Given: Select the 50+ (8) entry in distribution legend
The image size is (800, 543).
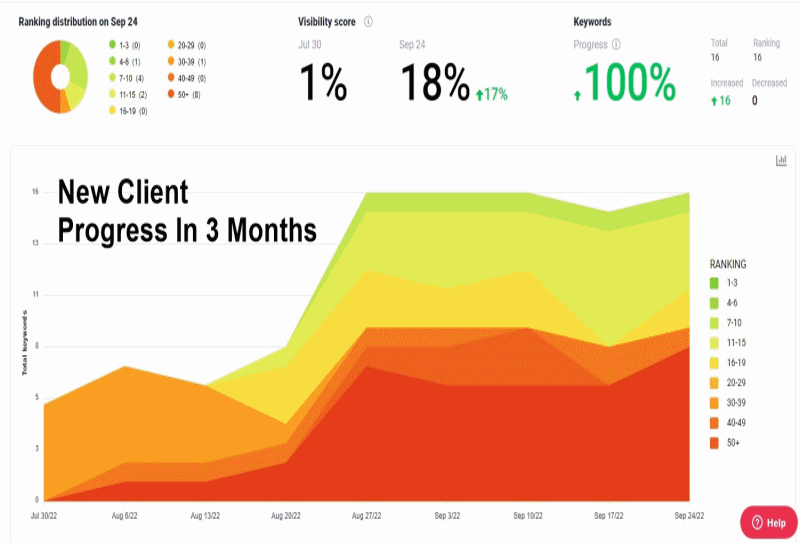Looking at the screenshot, I should [x=185, y=93].
